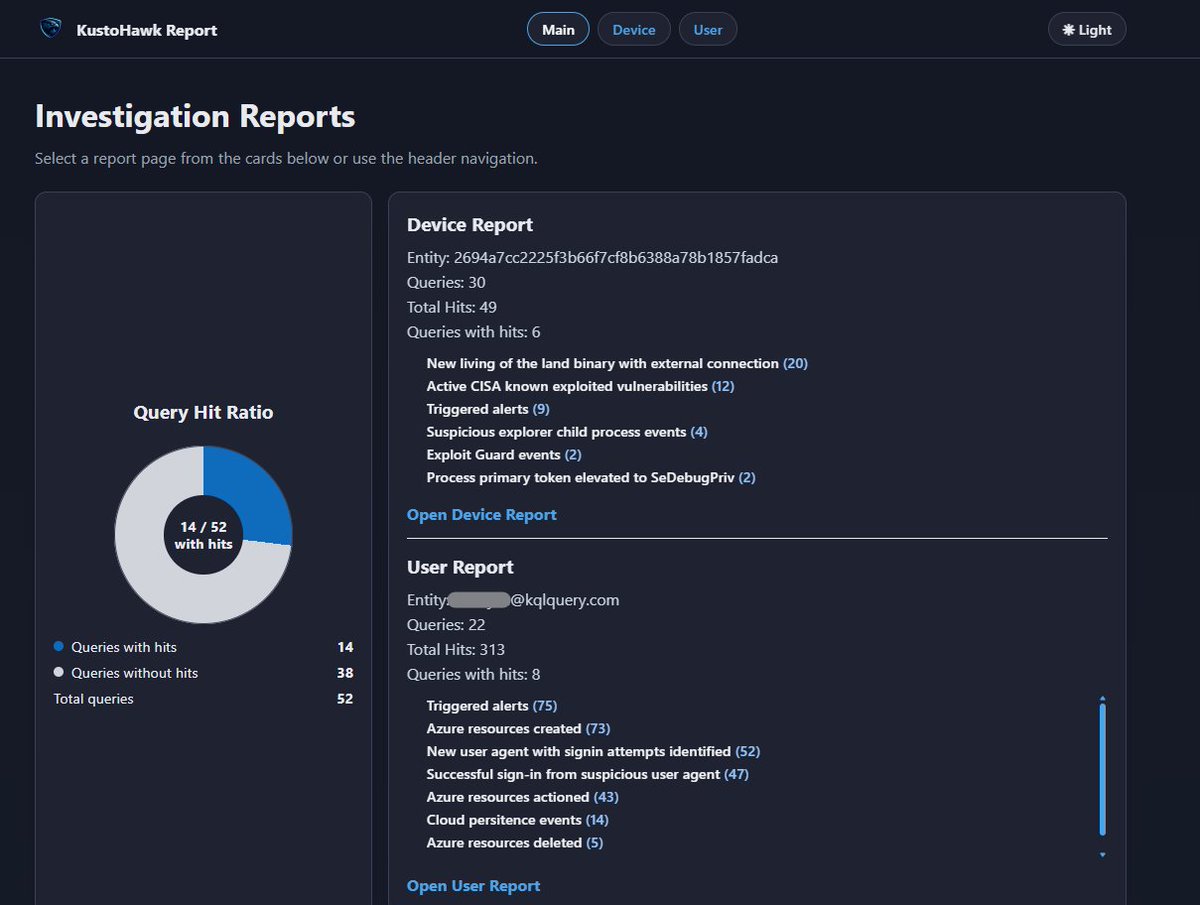Click the scrollbar down arrow in User Report
Screen dimensions: 1200x905
pos(1103,854)
